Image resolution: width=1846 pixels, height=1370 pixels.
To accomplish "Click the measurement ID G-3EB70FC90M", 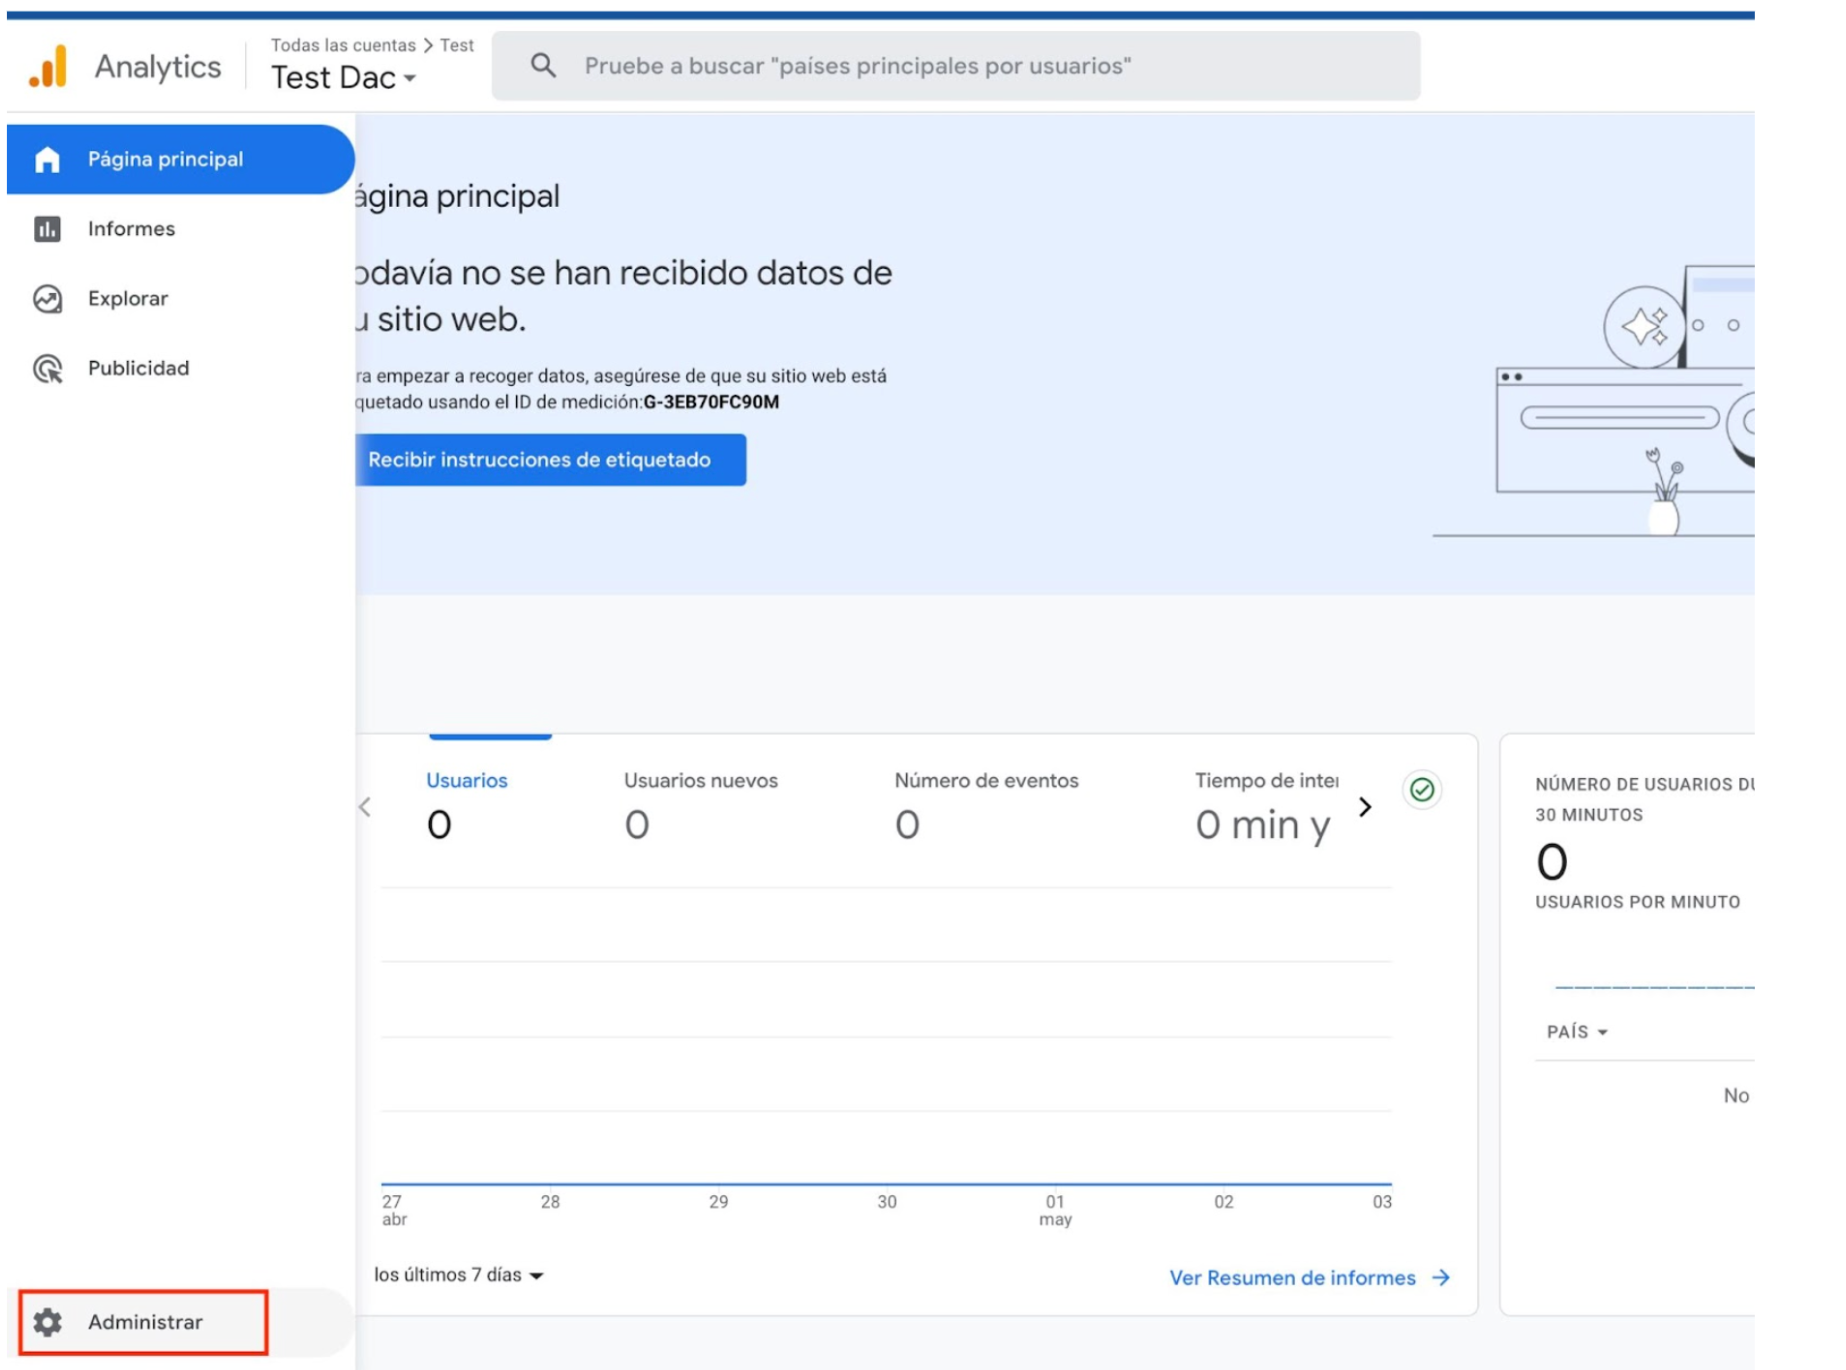I will 711,402.
